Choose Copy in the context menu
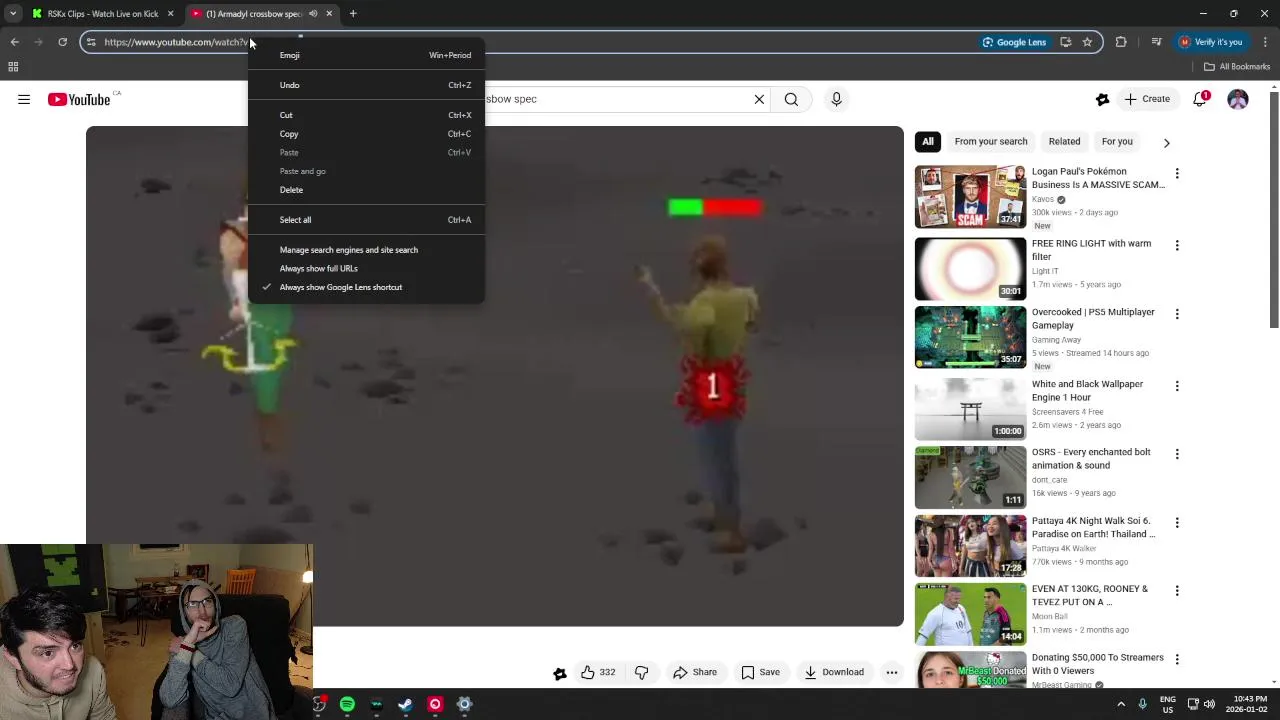The width and height of the screenshot is (1280, 720). point(366,134)
